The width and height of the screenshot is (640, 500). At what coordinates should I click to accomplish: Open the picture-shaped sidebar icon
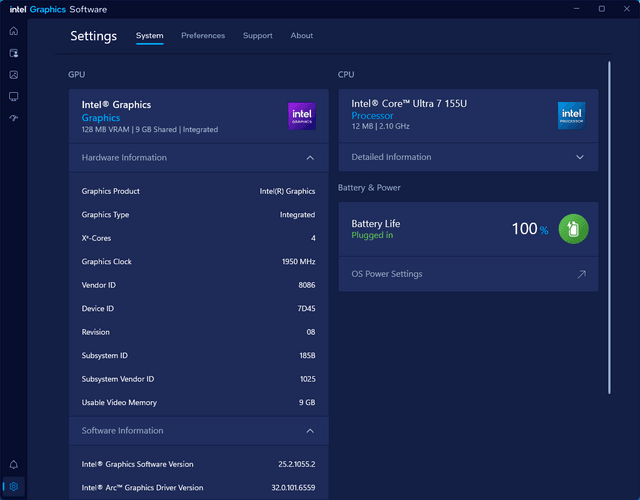pyautogui.click(x=14, y=75)
